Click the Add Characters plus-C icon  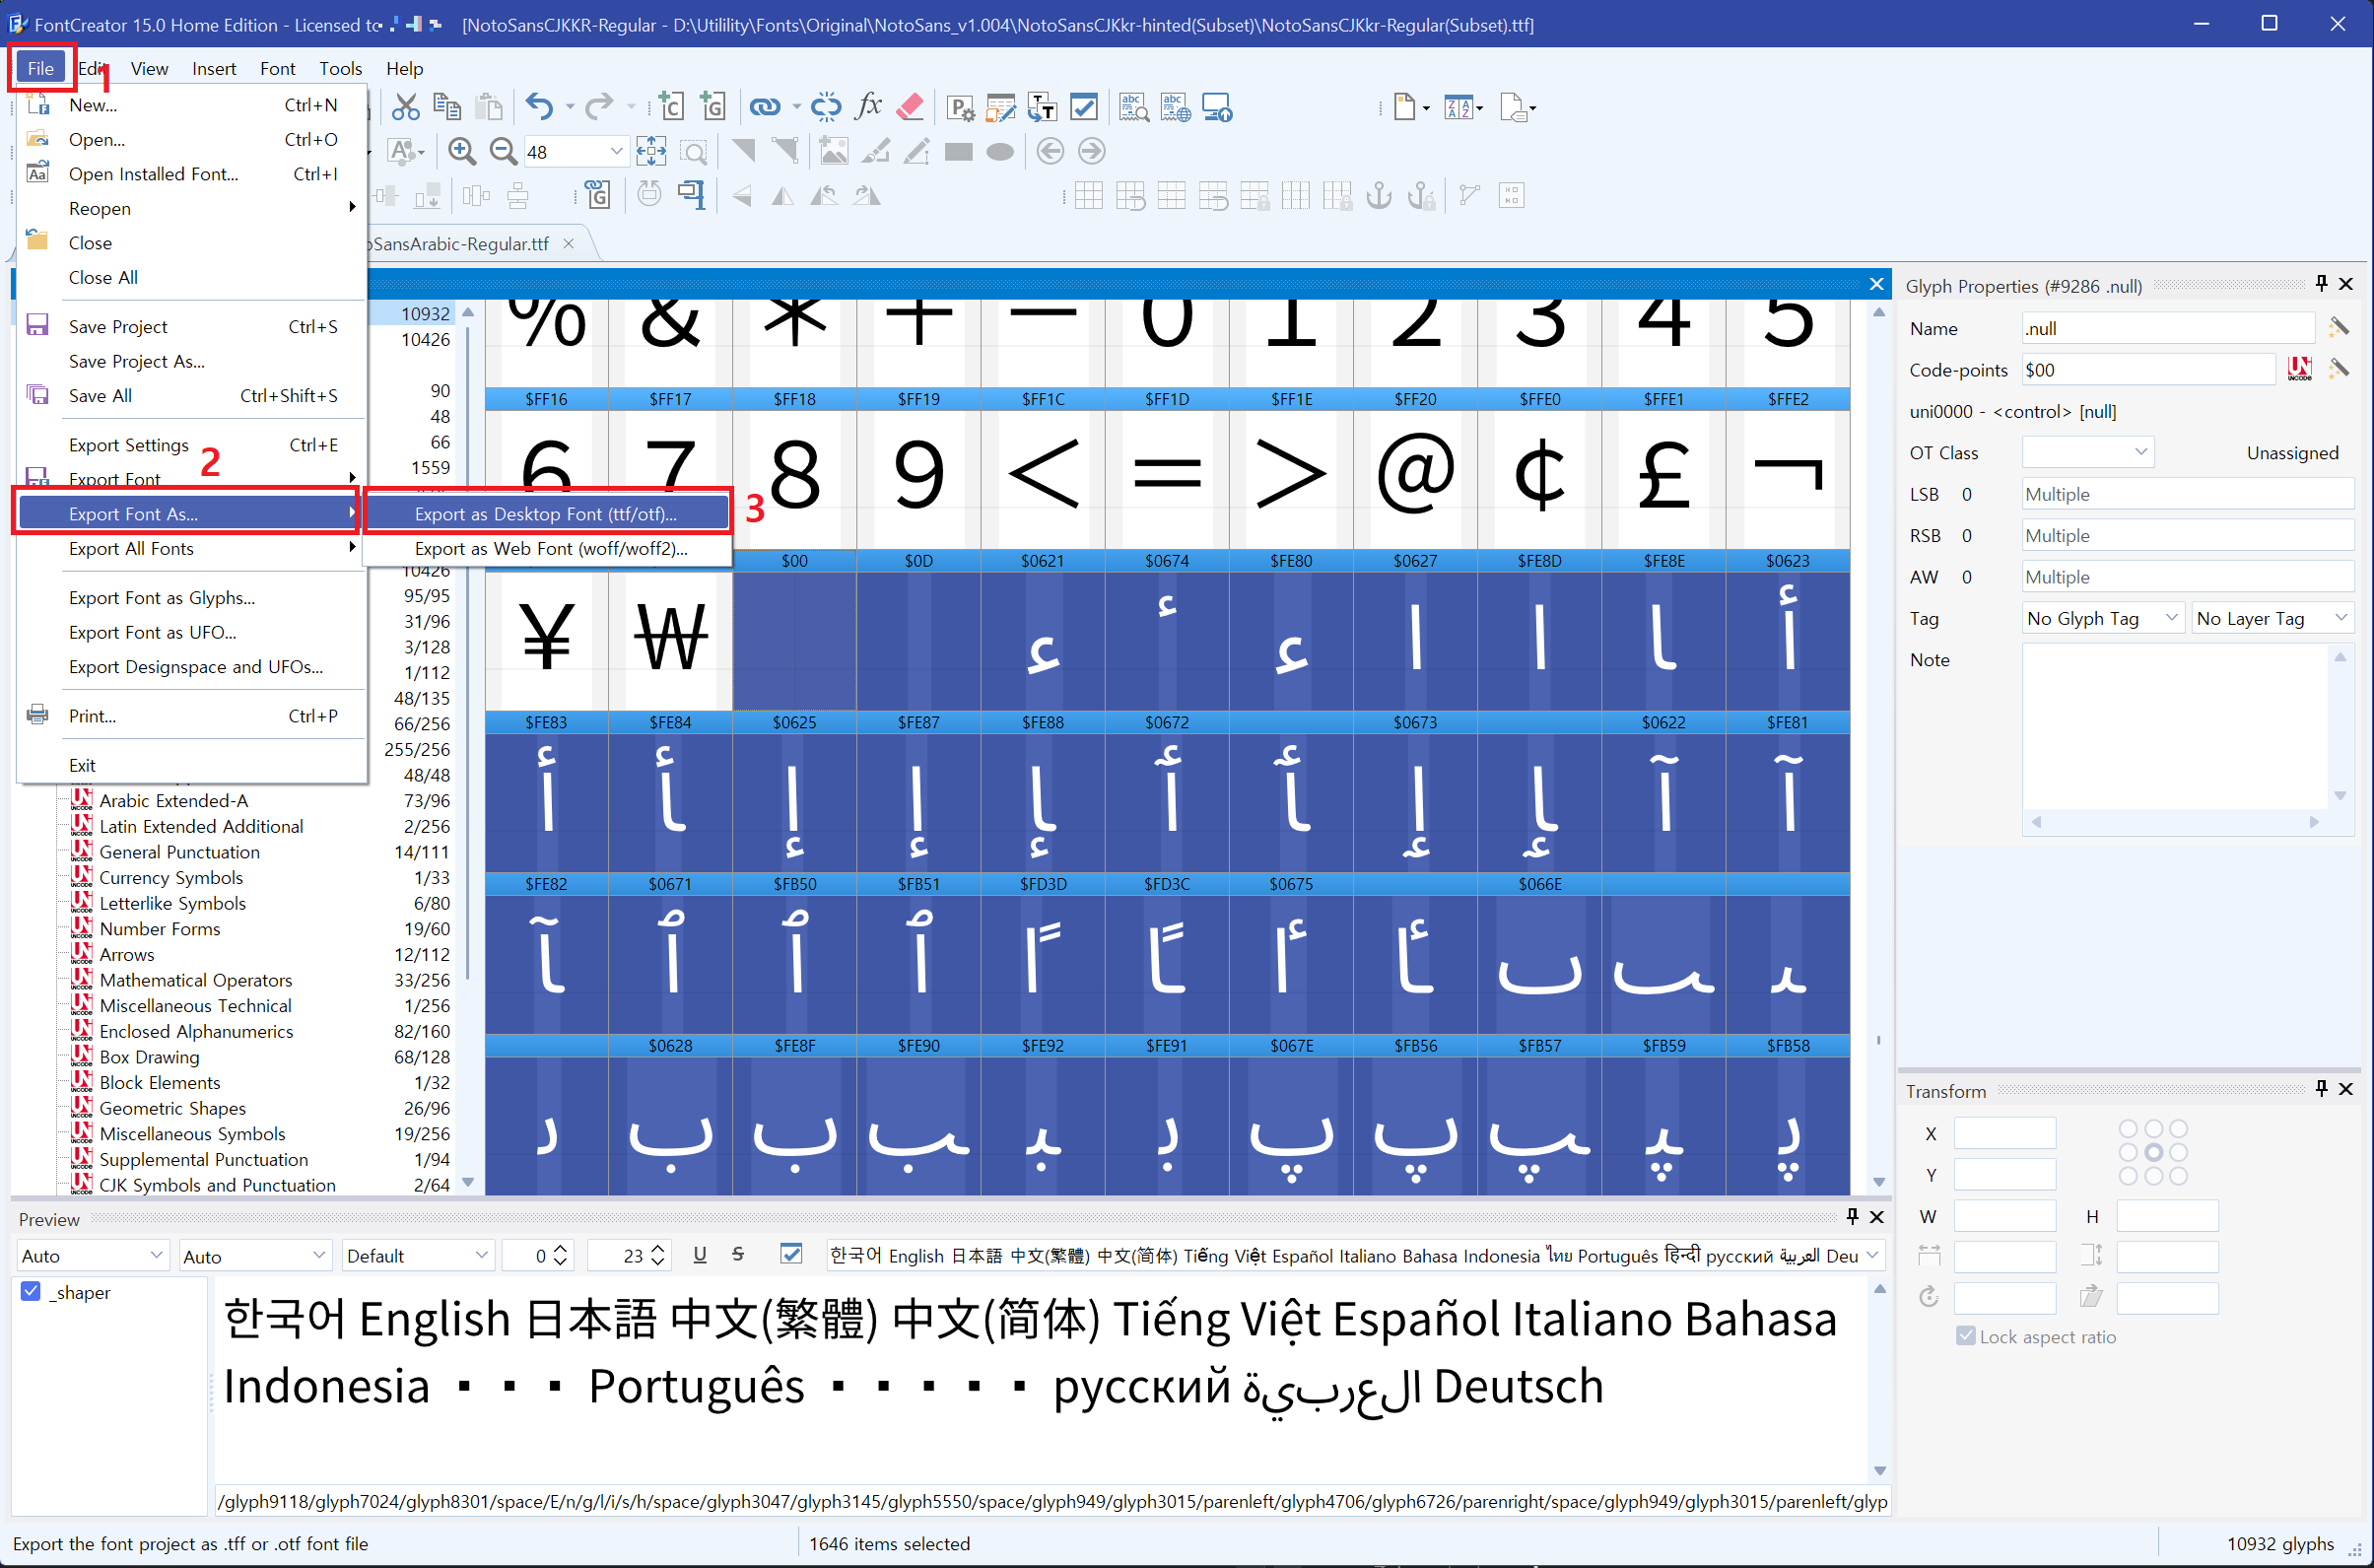pyautogui.click(x=671, y=107)
